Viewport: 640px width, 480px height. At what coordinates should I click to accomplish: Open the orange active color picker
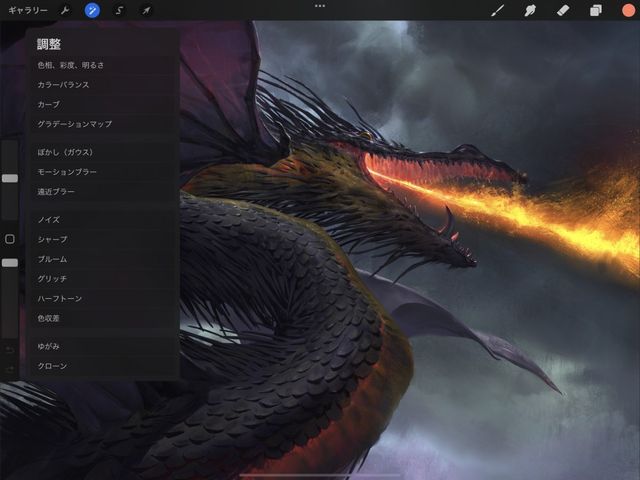pyautogui.click(x=628, y=10)
